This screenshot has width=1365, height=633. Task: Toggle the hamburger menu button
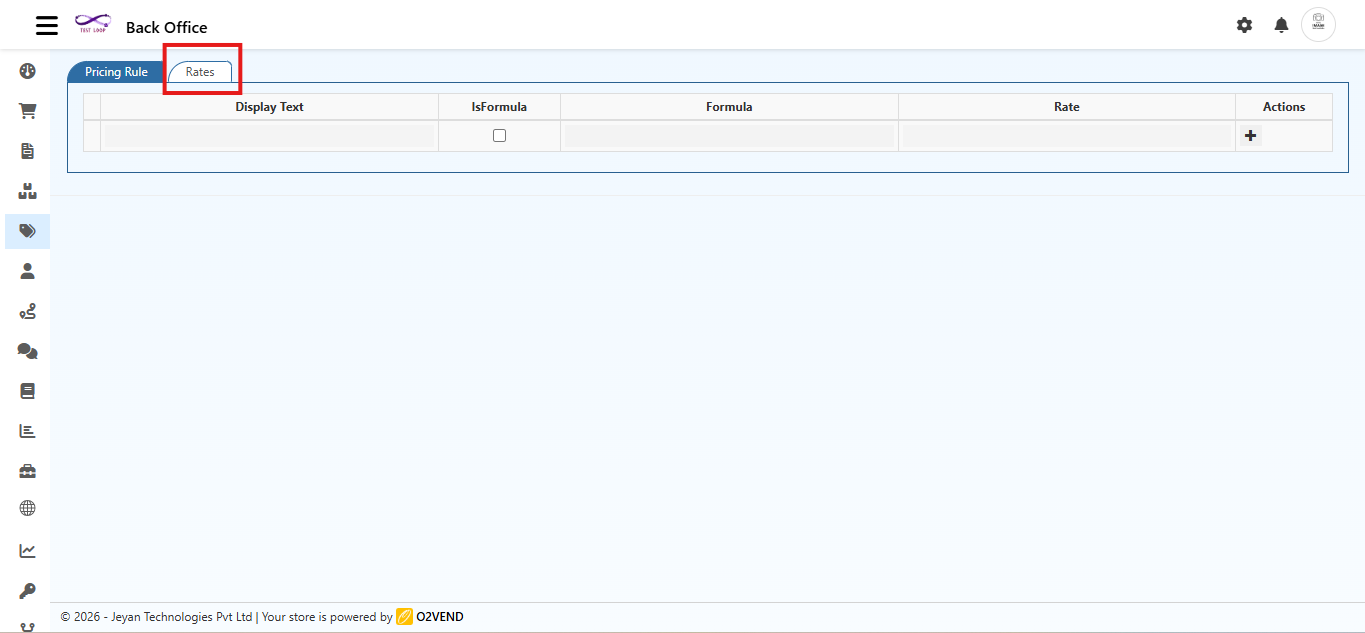(x=47, y=26)
